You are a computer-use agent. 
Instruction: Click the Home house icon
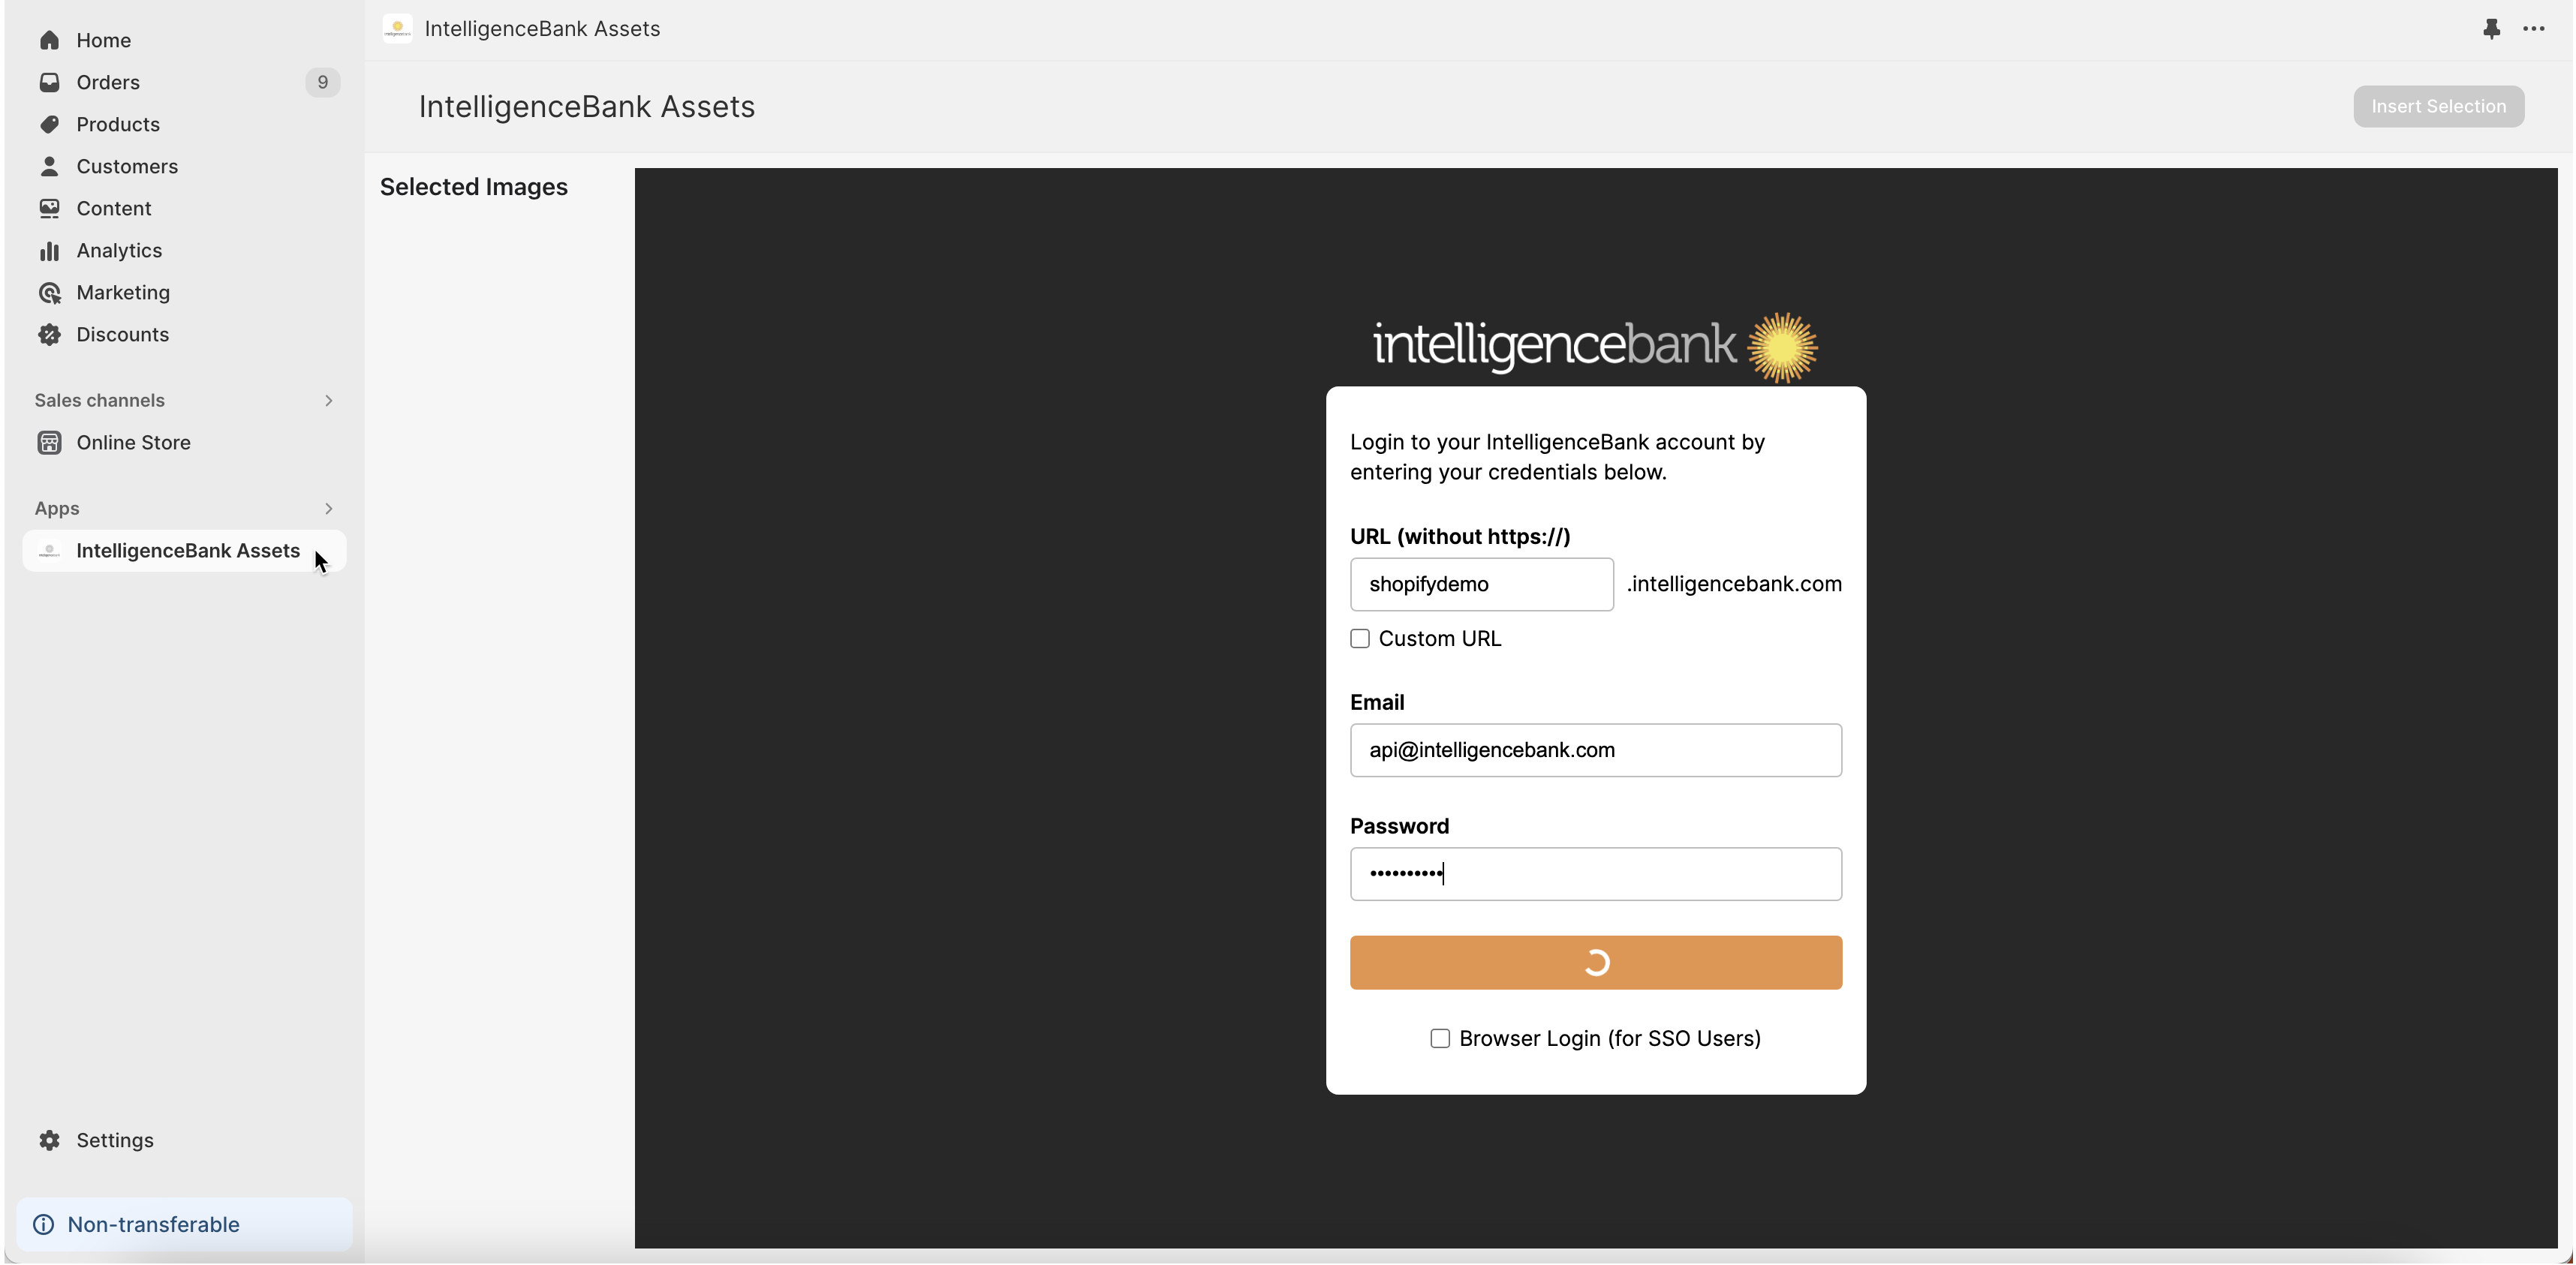pos(49,40)
